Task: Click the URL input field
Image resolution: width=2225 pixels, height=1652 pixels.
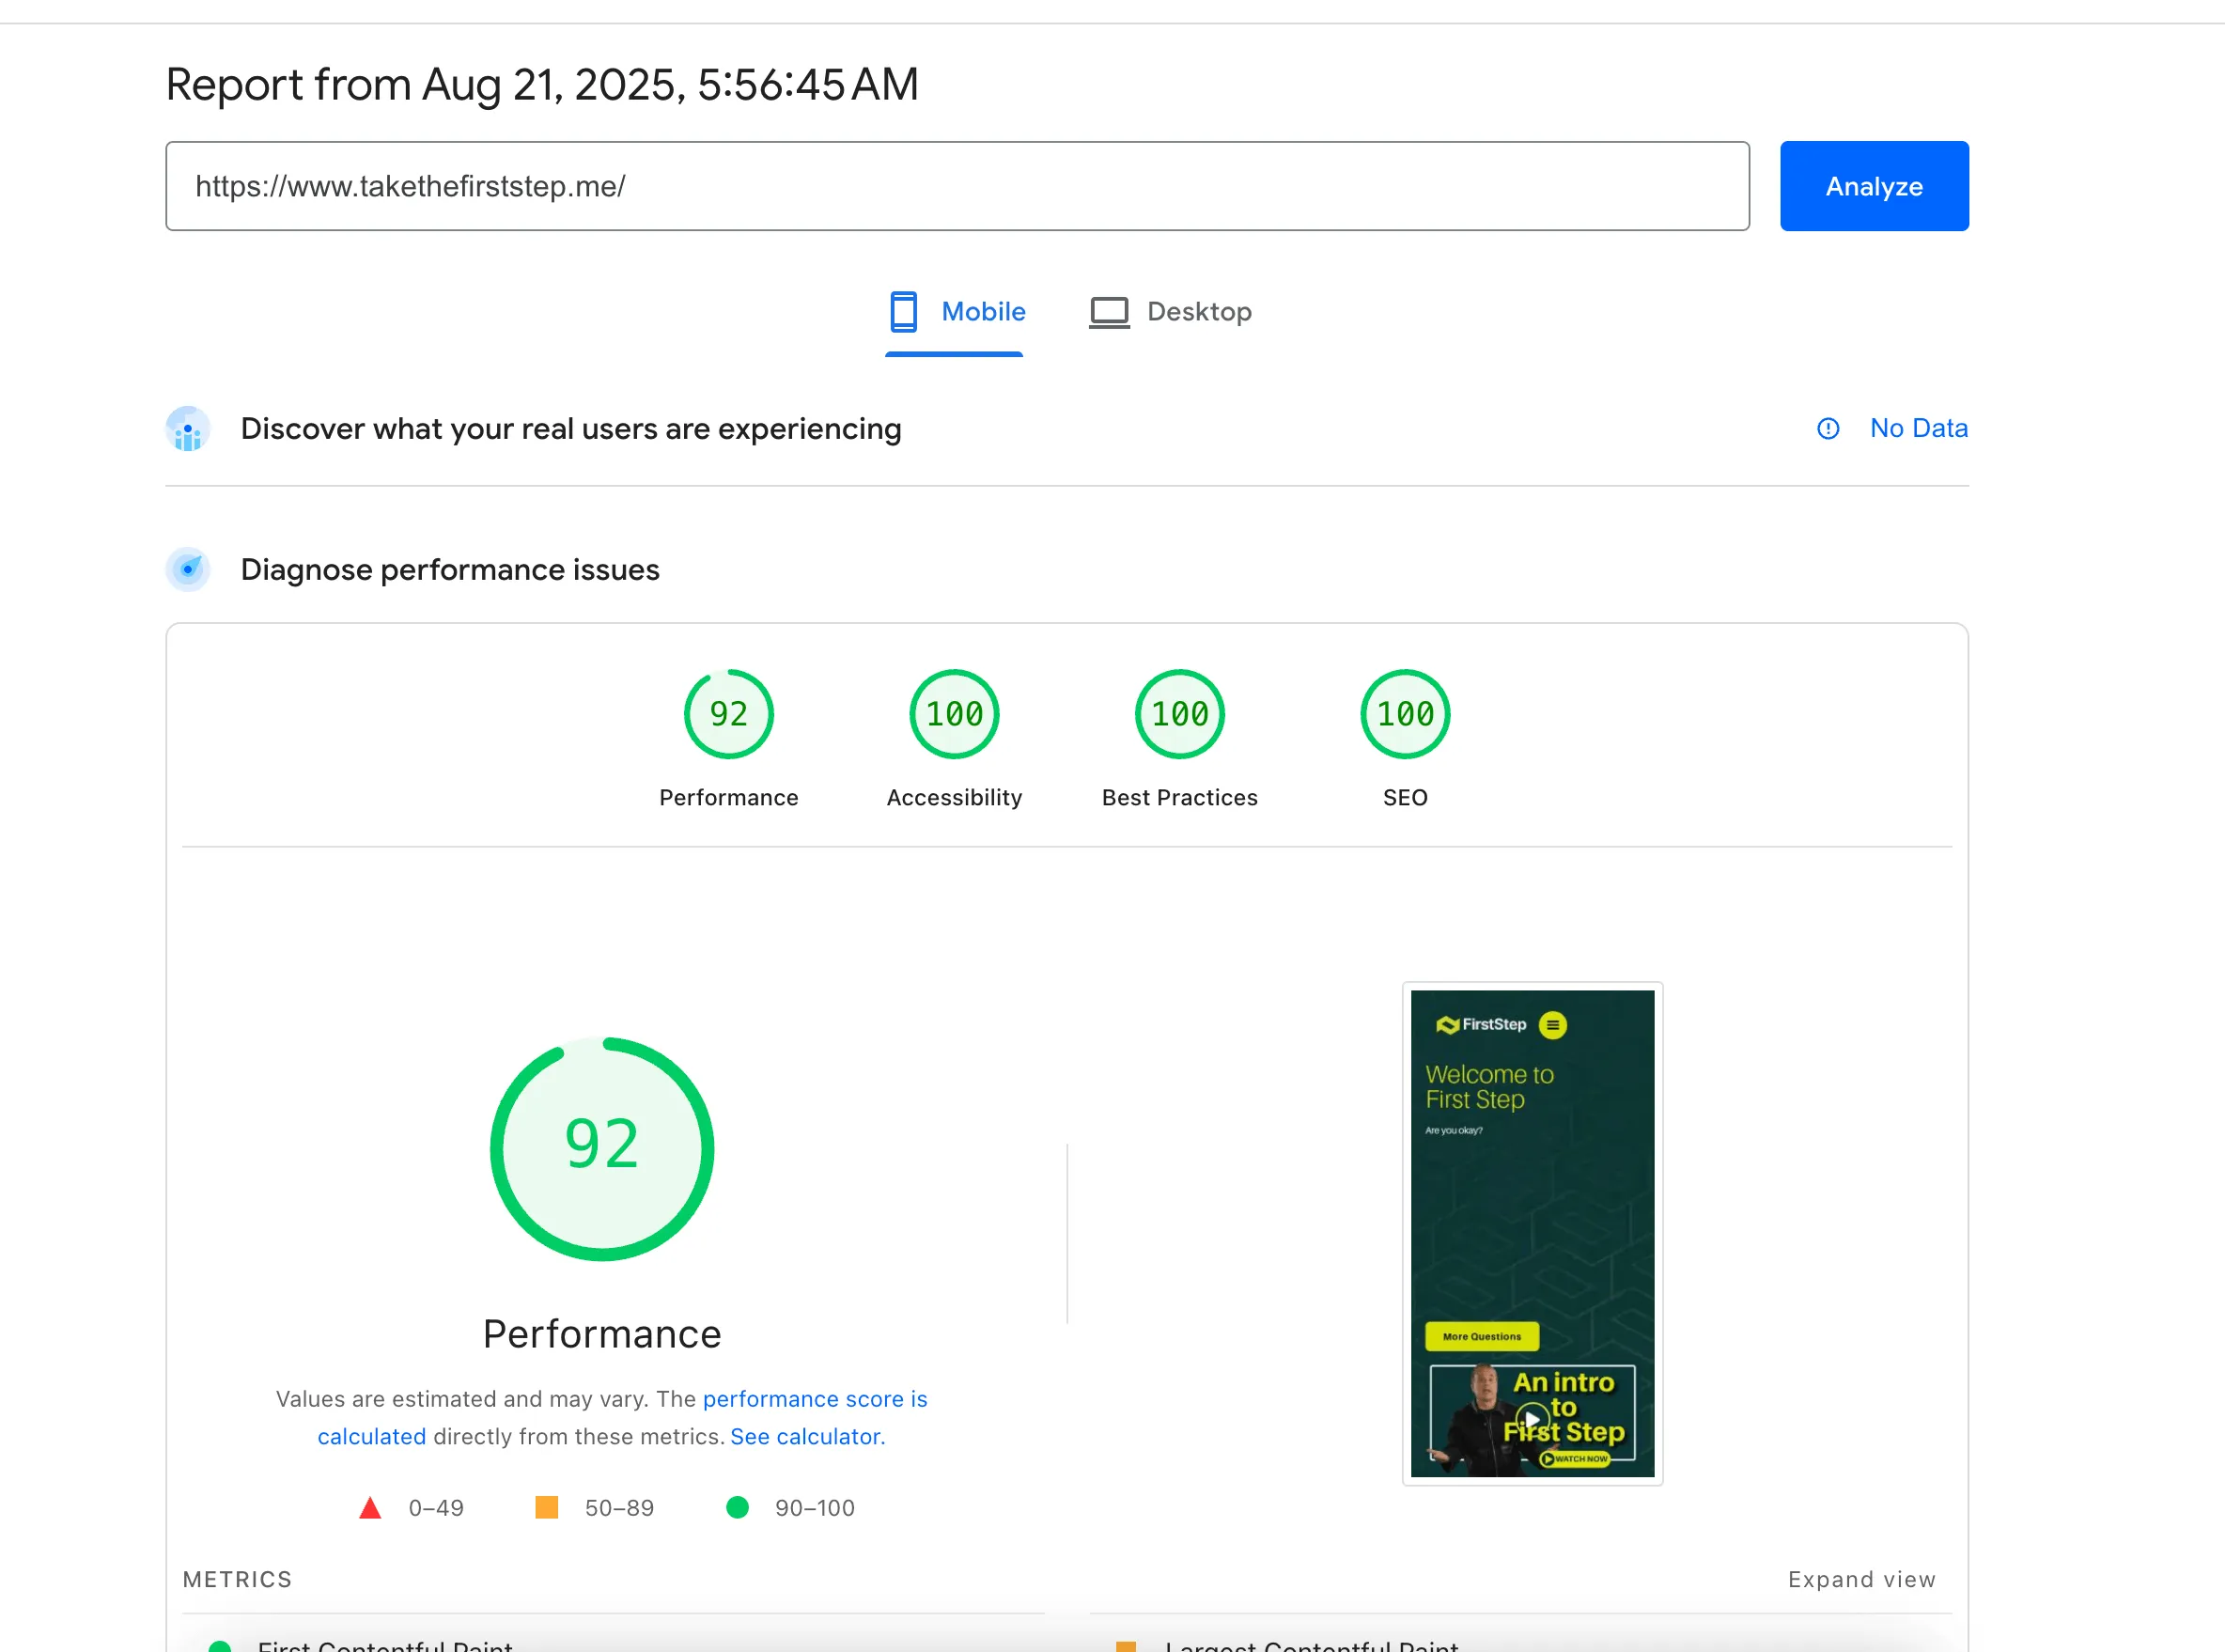Action: pyautogui.click(x=956, y=186)
